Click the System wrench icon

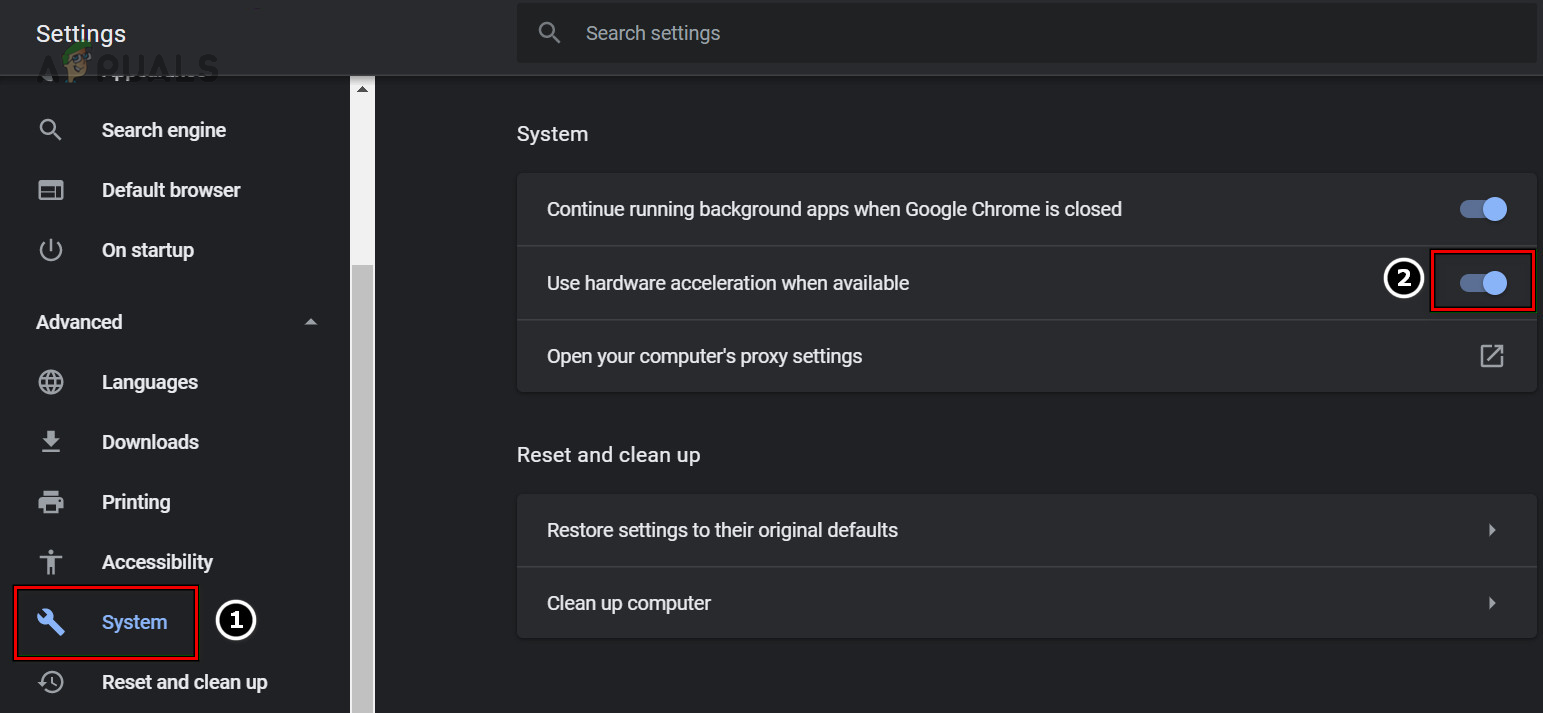coord(50,622)
